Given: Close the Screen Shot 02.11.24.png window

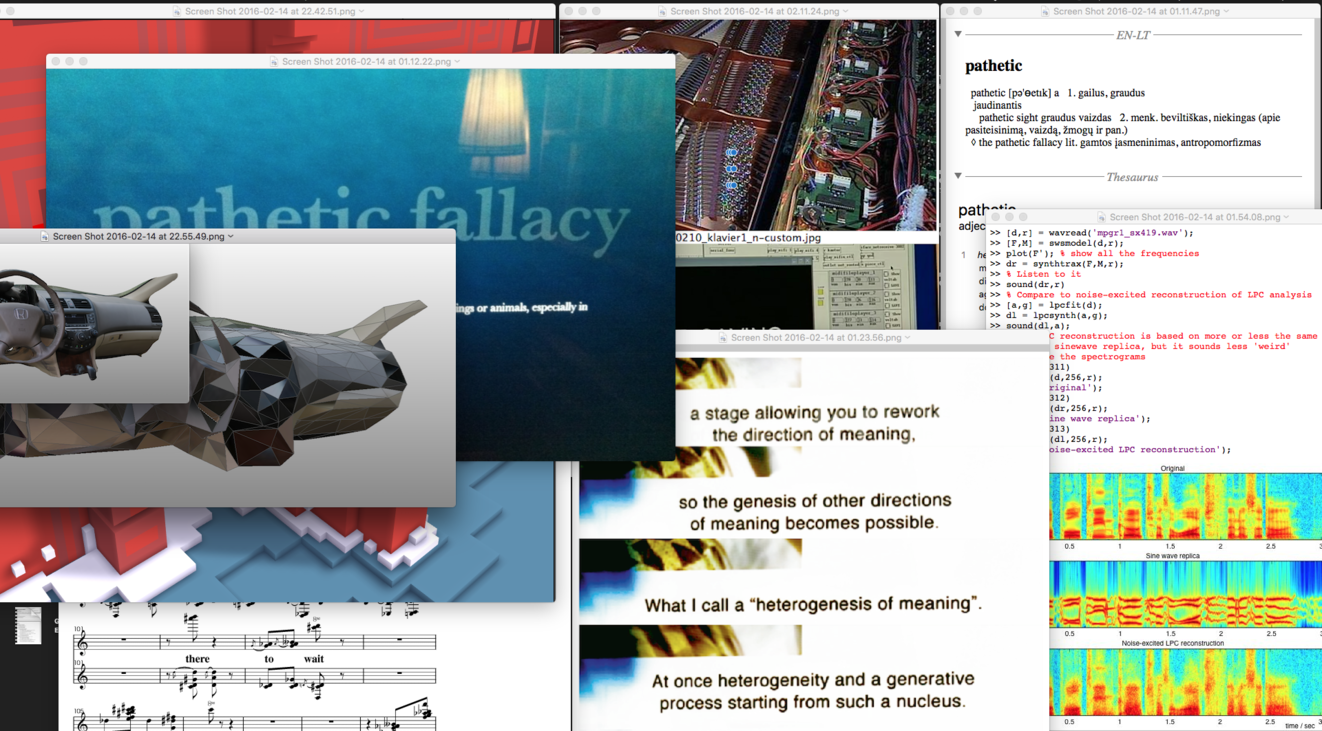Looking at the screenshot, I should coord(568,11).
